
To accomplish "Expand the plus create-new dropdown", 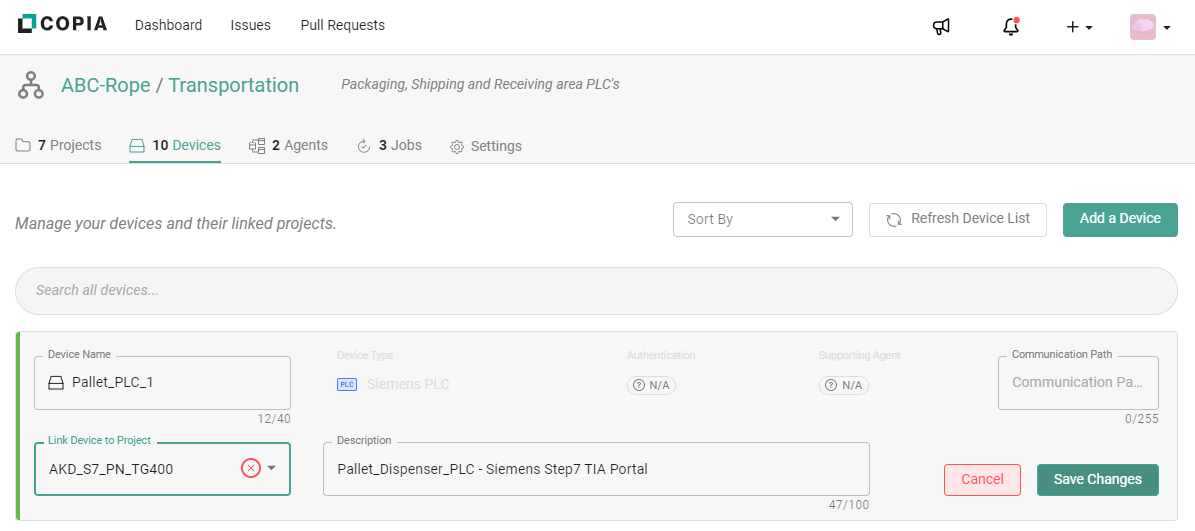I will pyautogui.click(x=1079, y=27).
